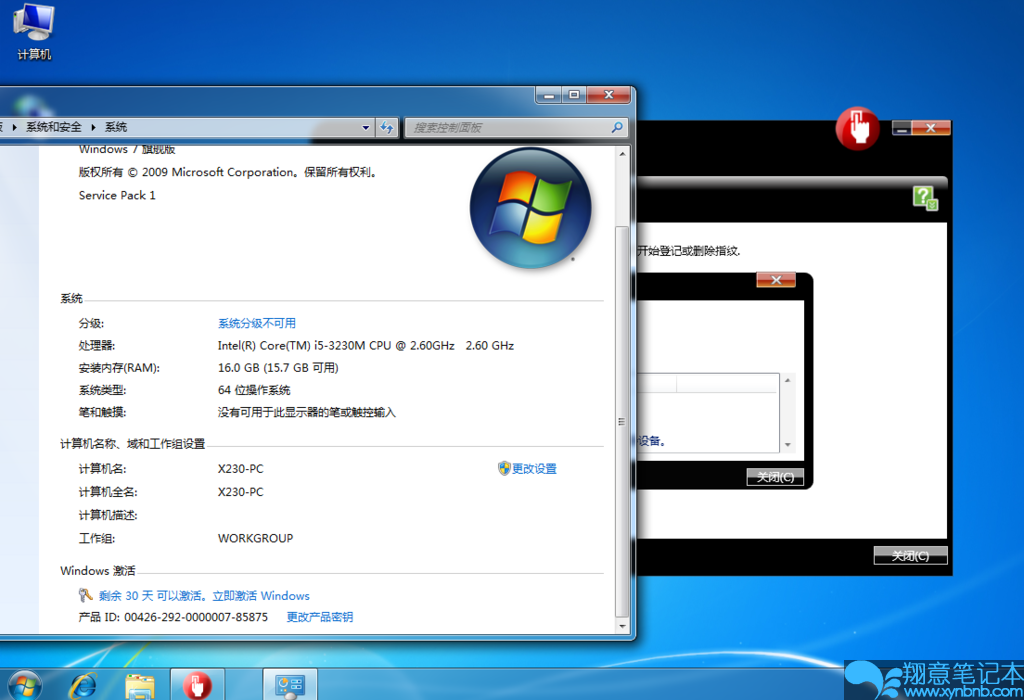The width and height of the screenshot is (1024, 700).
Task: Open the address bar history dropdown
Action: [366, 127]
